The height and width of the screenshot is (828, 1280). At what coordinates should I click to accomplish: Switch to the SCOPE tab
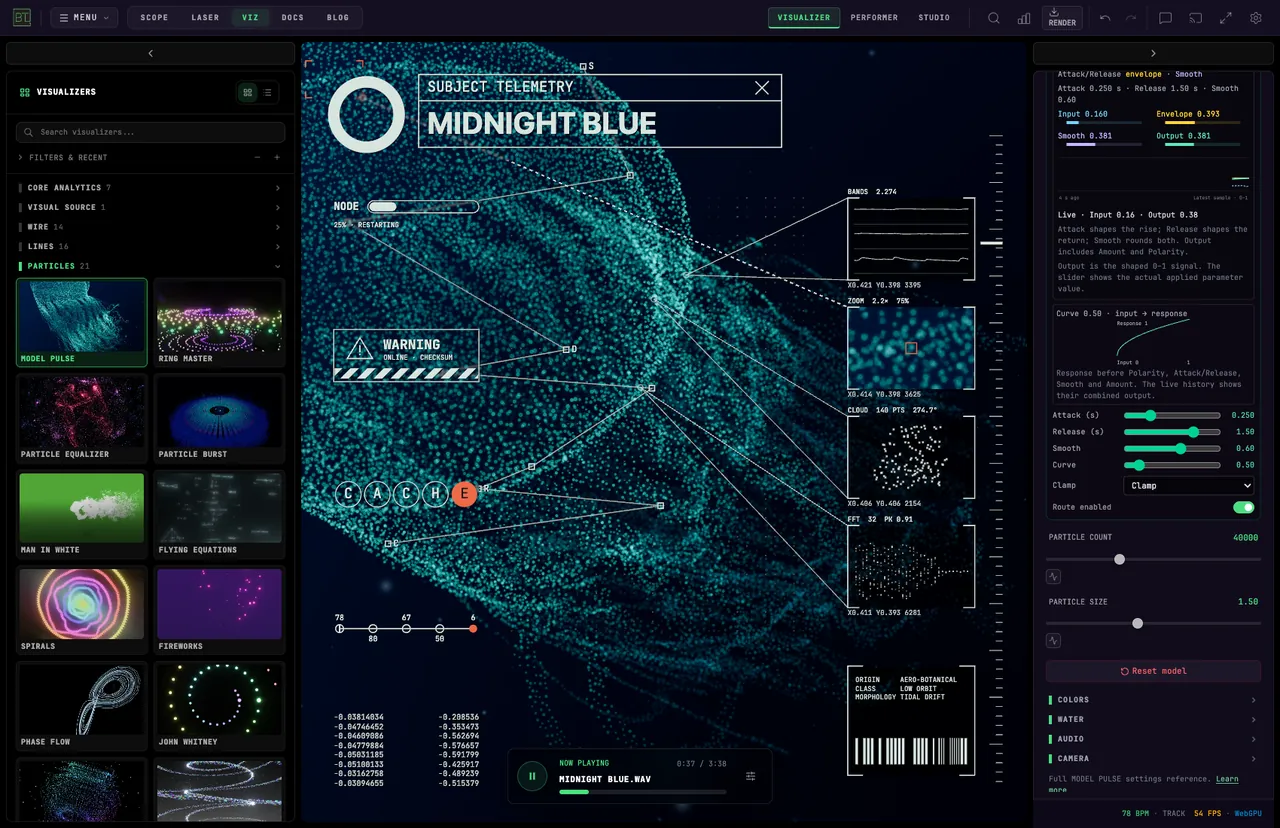click(154, 17)
